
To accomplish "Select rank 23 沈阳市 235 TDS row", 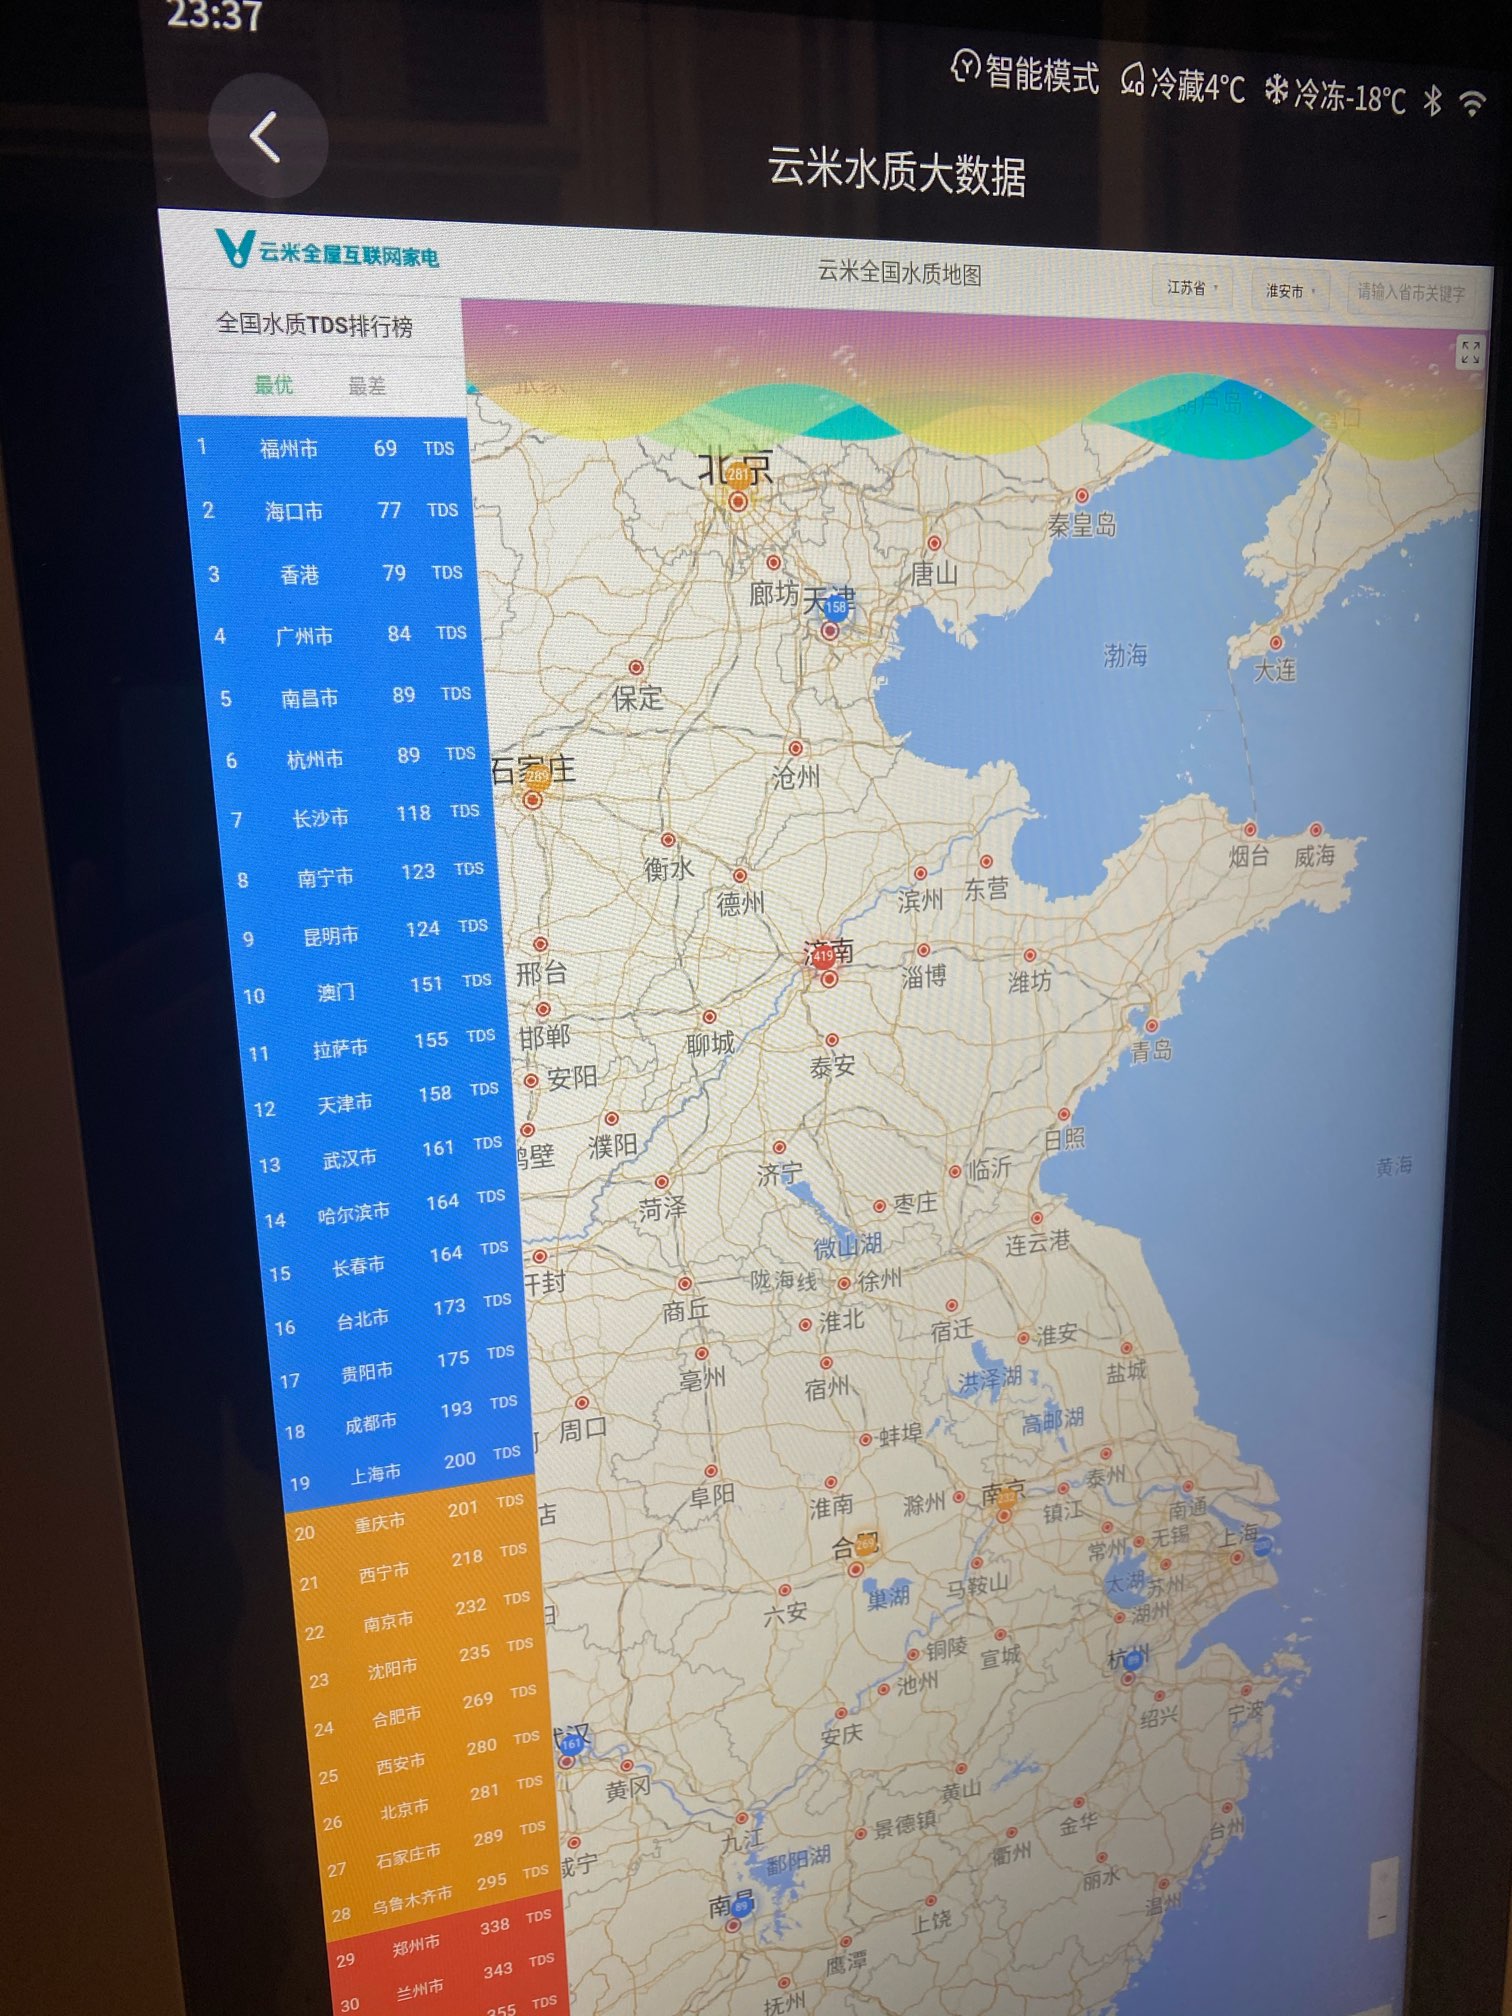I will click(424, 1662).
